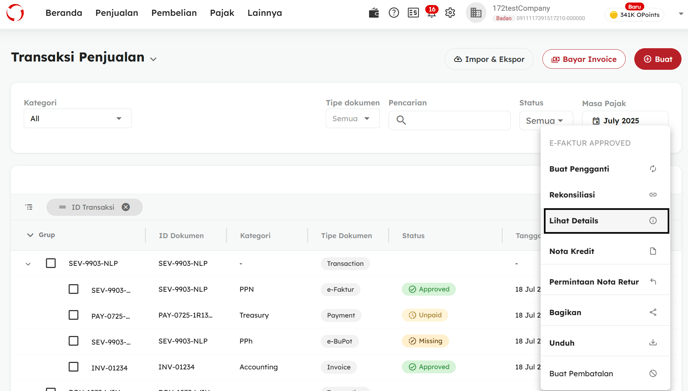Open the Status Semua dropdown
This screenshot has width=688, height=391.
click(x=545, y=120)
